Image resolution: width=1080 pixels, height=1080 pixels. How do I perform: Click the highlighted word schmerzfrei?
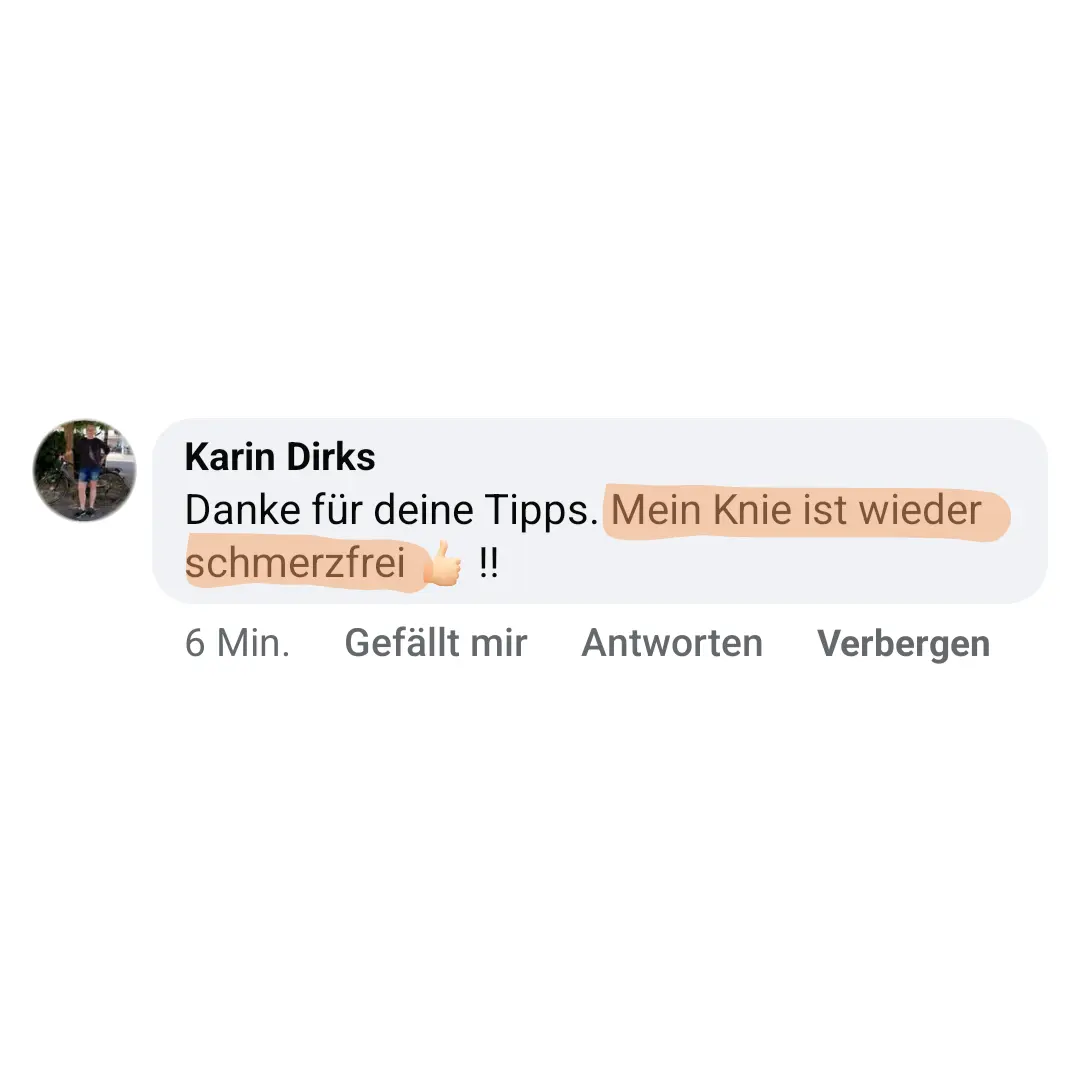click(x=295, y=563)
